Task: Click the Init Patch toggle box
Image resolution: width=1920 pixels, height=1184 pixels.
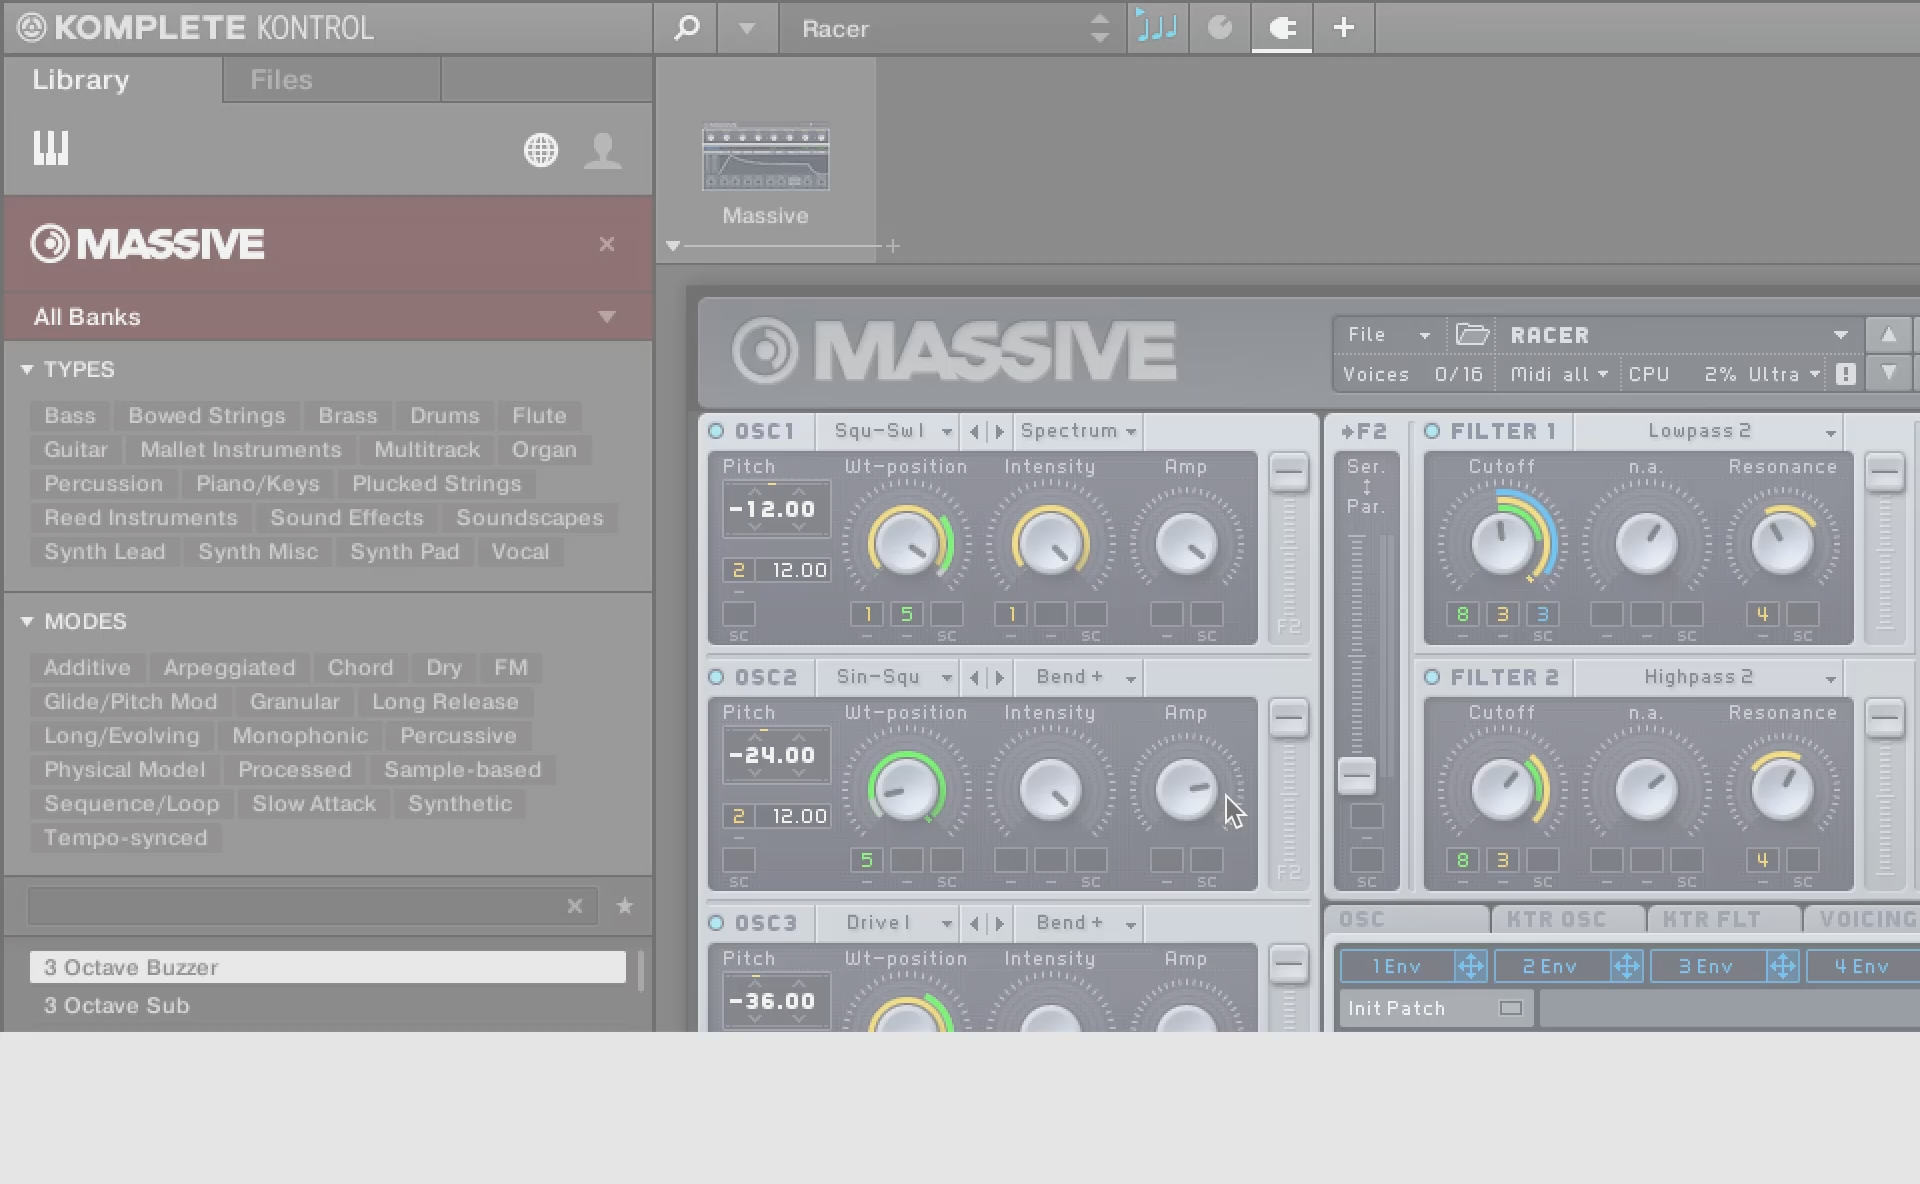Action: coord(1510,1008)
